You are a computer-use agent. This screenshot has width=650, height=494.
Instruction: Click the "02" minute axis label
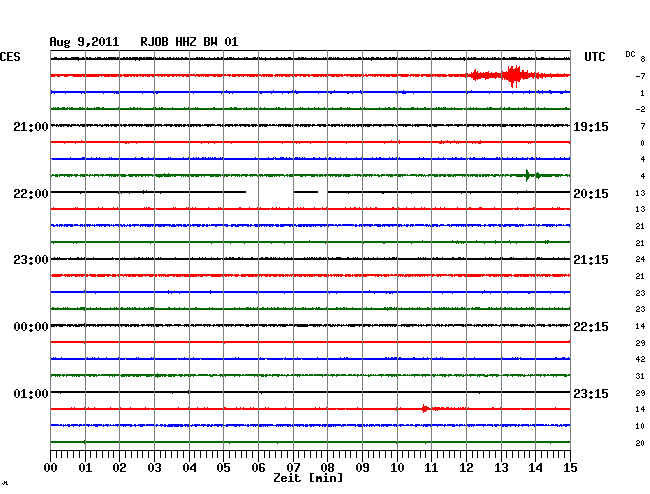[x=119, y=468]
